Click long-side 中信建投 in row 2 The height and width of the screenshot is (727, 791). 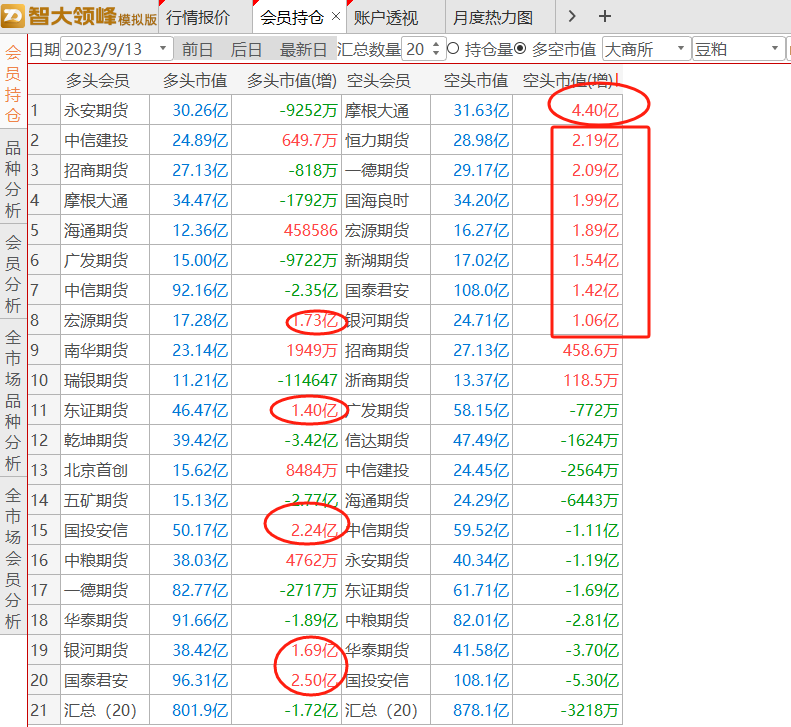coord(96,140)
